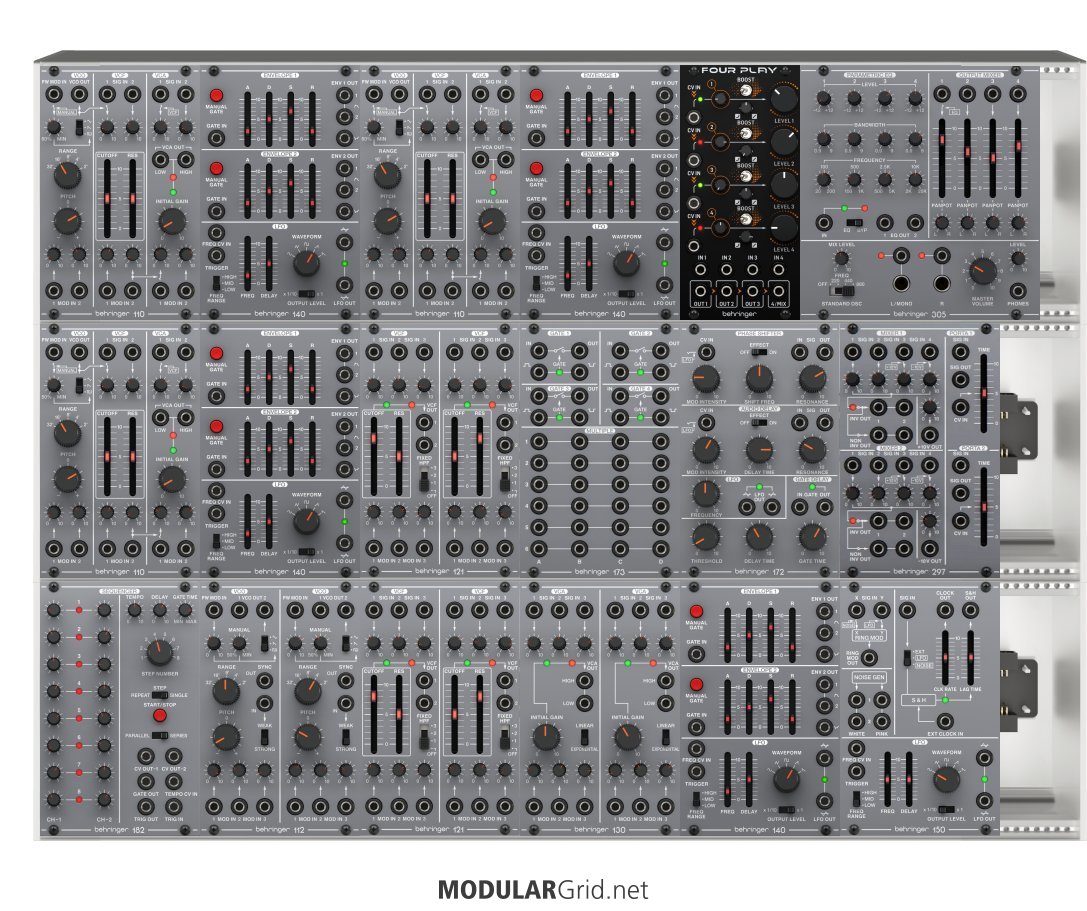Select the Four Play IN 4 jack
The width and height of the screenshot is (1087, 911).
779,268
